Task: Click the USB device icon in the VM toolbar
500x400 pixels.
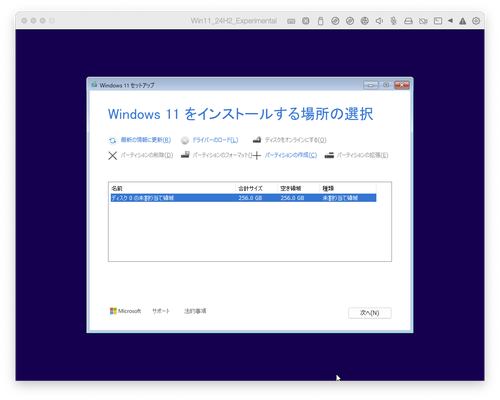Action: coord(320,21)
